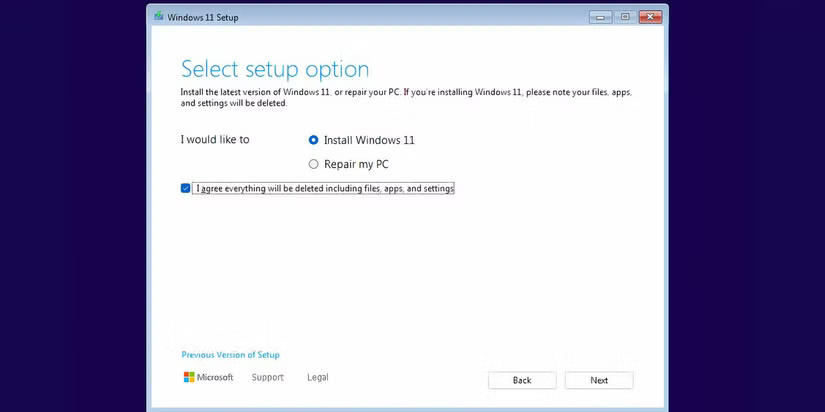Click the "Repair my PC" option label

356,164
